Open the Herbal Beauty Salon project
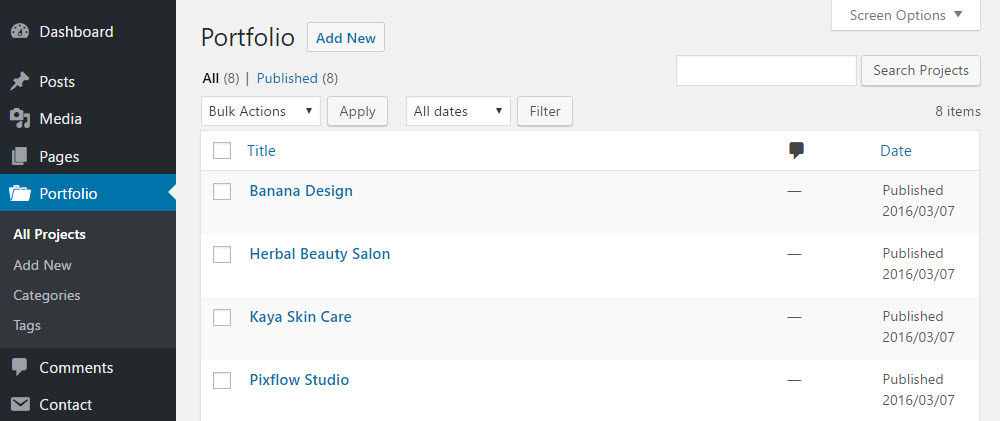The width and height of the screenshot is (1000, 421). tap(320, 254)
